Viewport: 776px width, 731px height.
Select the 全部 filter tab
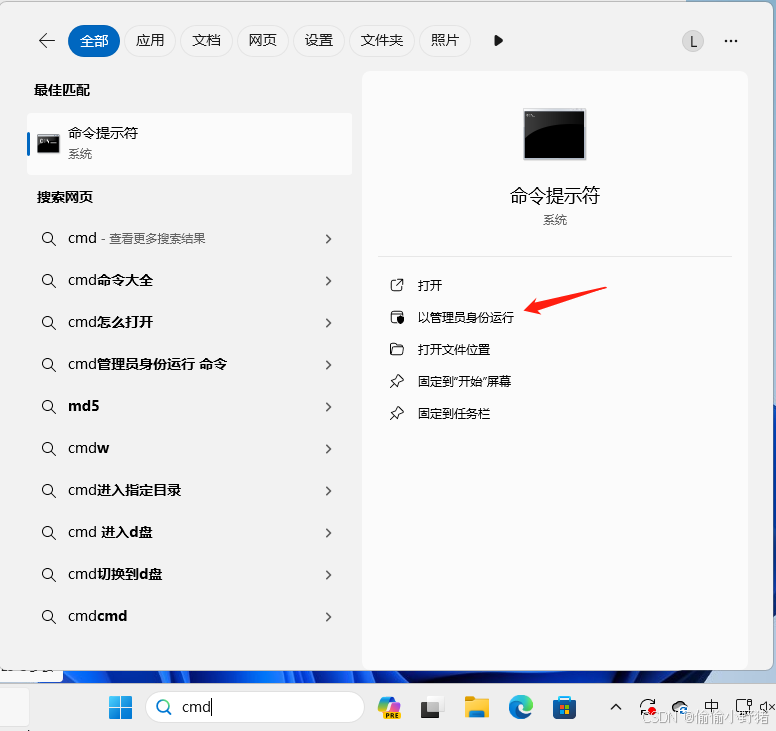click(94, 41)
